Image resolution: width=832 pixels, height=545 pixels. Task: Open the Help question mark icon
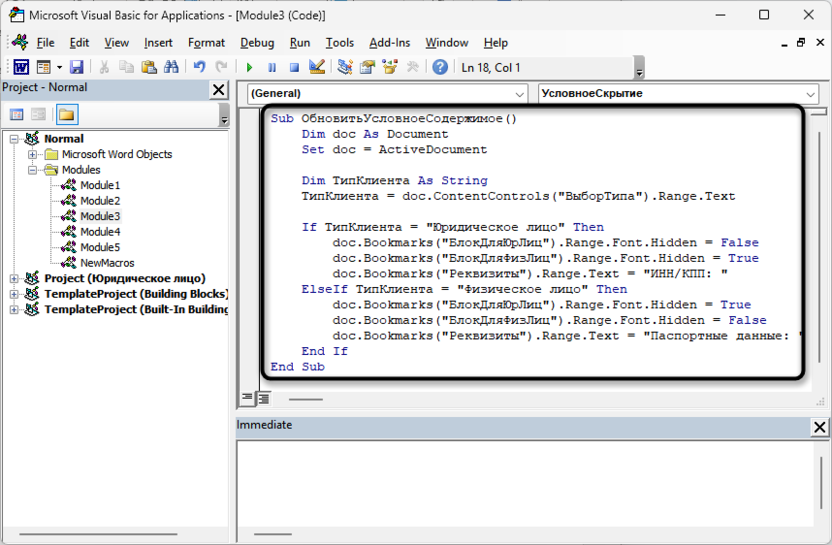439,67
